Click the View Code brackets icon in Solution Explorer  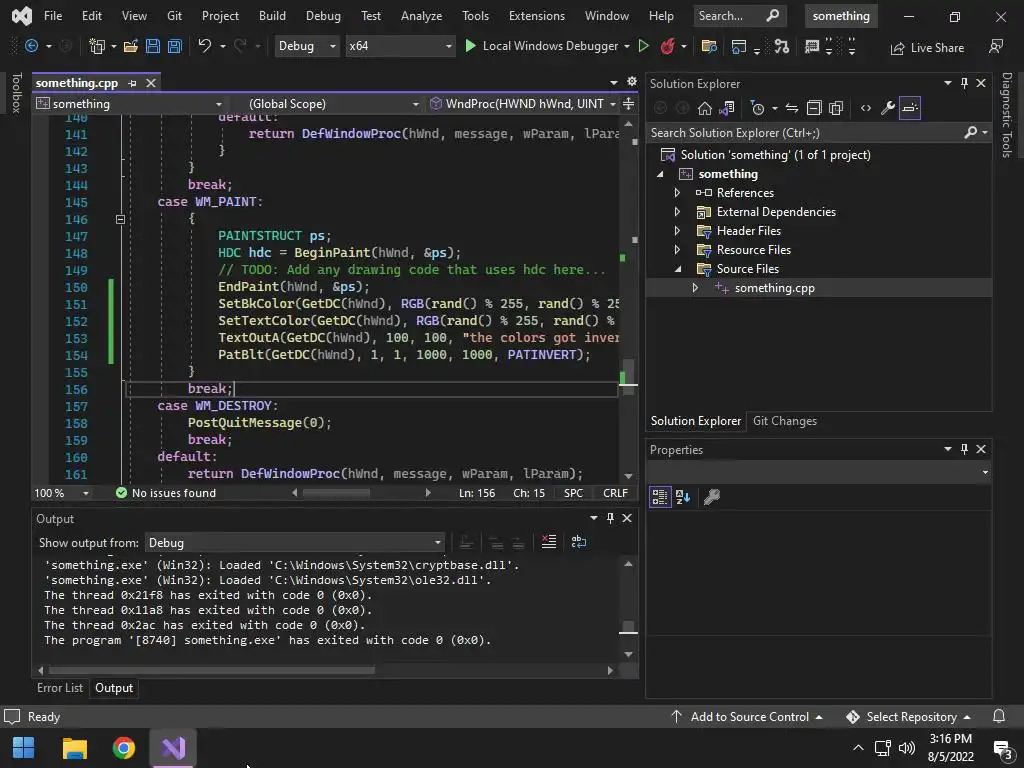(x=865, y=108)
